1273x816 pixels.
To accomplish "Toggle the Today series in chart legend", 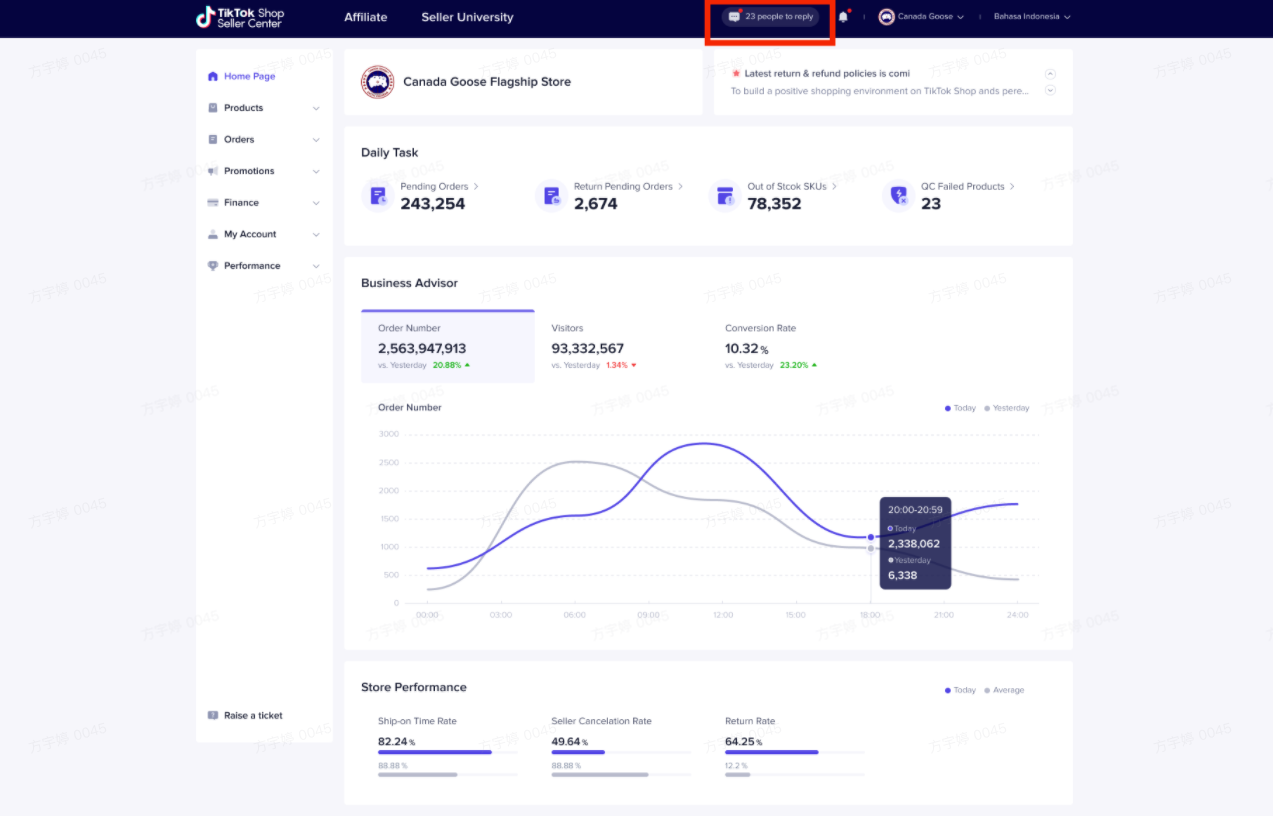I will click(960, 408).
